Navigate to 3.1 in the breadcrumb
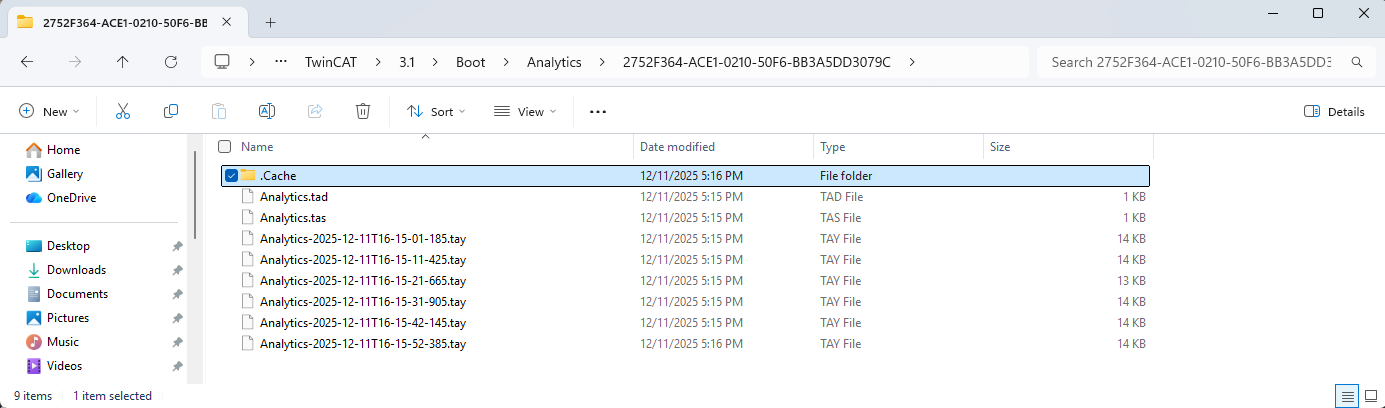 point(407,62)
